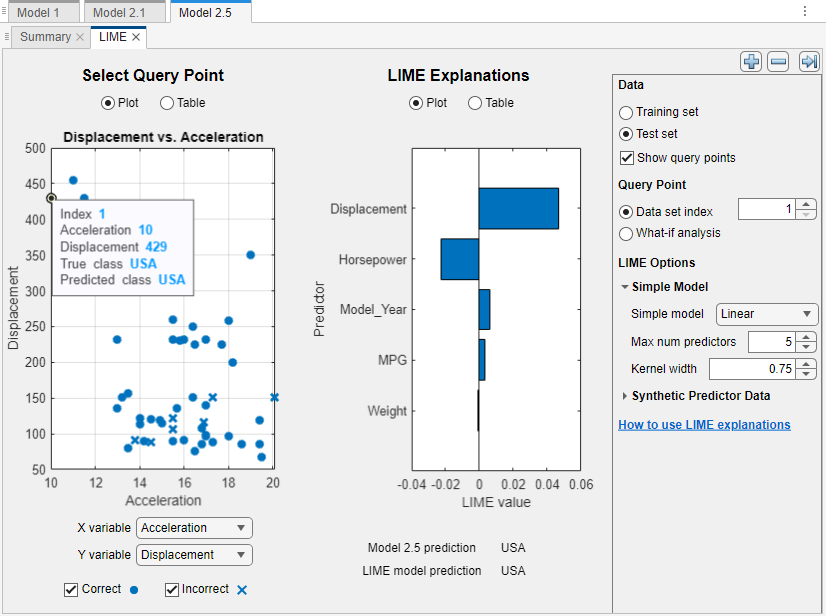Screen dimensions: 826x616
Task: Click the blue plus icon above the Data panel
Action: point(751,61)
